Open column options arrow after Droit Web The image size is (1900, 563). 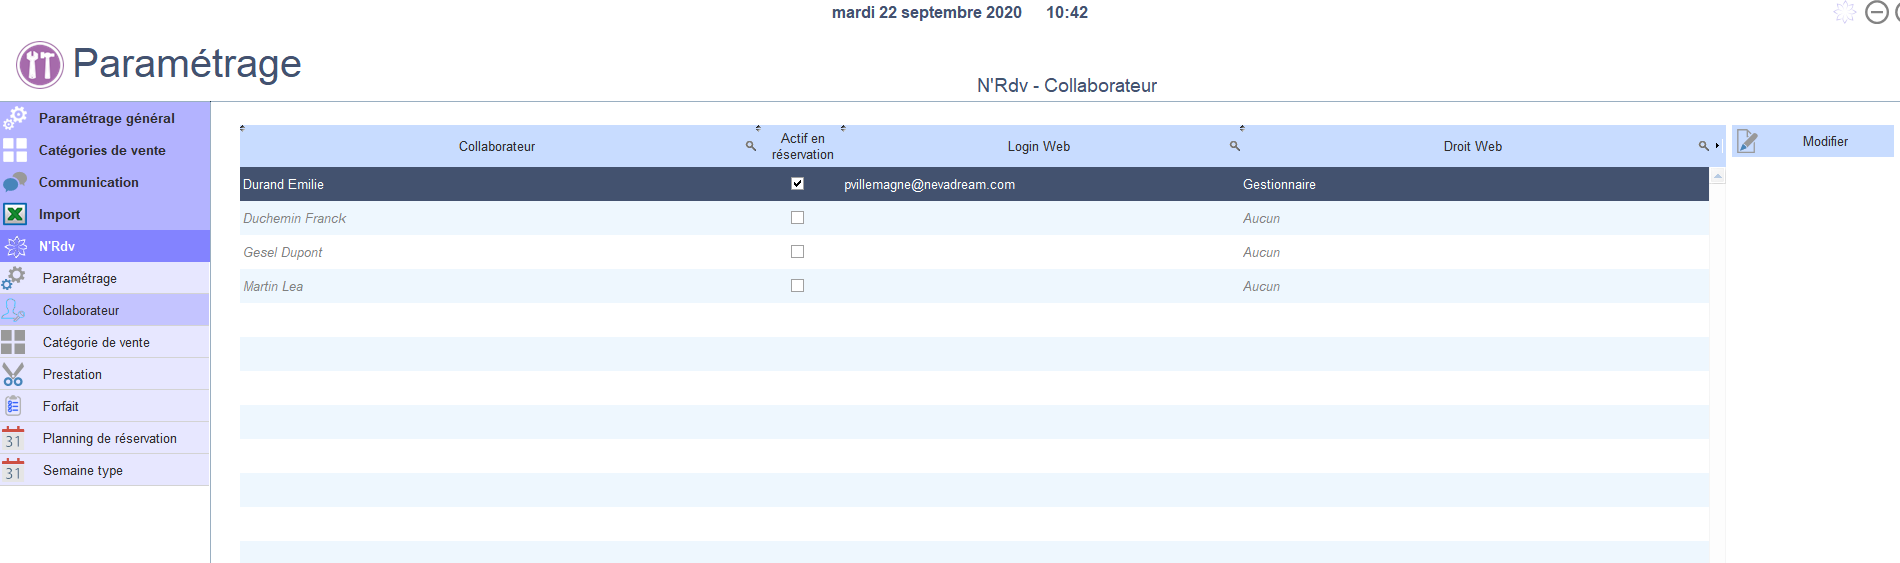pos(1717,146)
